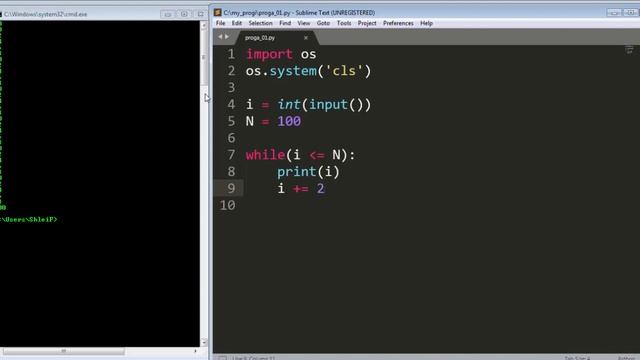Click the 'cls' string literal

click(344, 71)
